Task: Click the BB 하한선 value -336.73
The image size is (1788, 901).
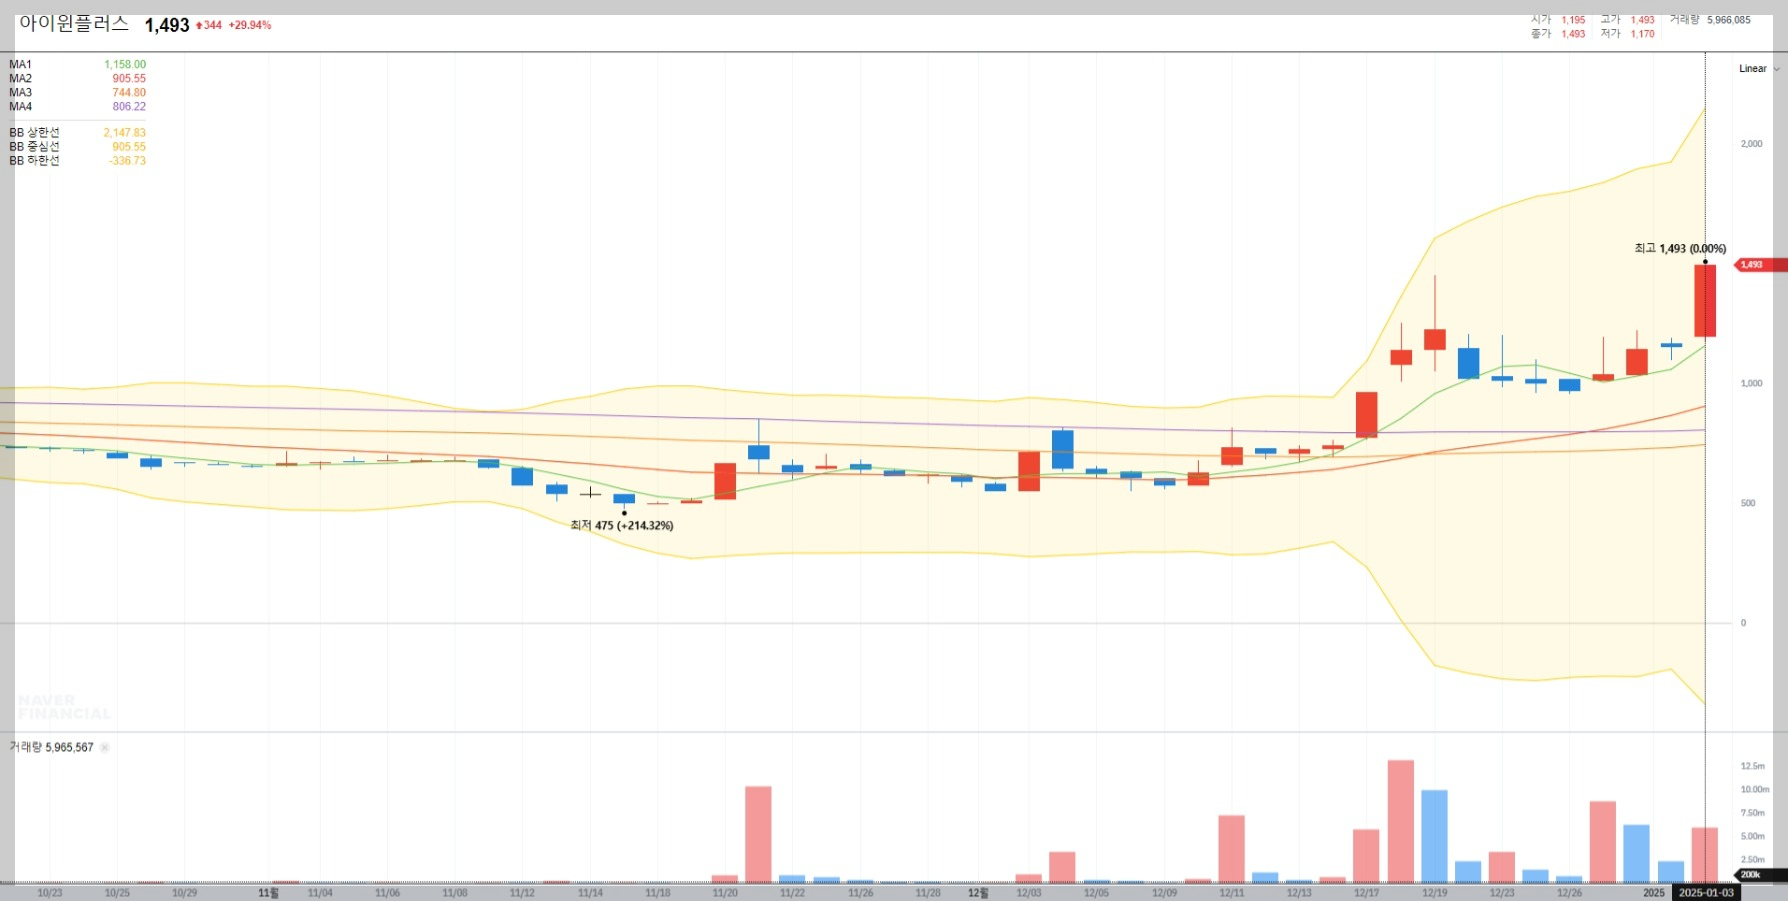Action: (x=127, y=160)
